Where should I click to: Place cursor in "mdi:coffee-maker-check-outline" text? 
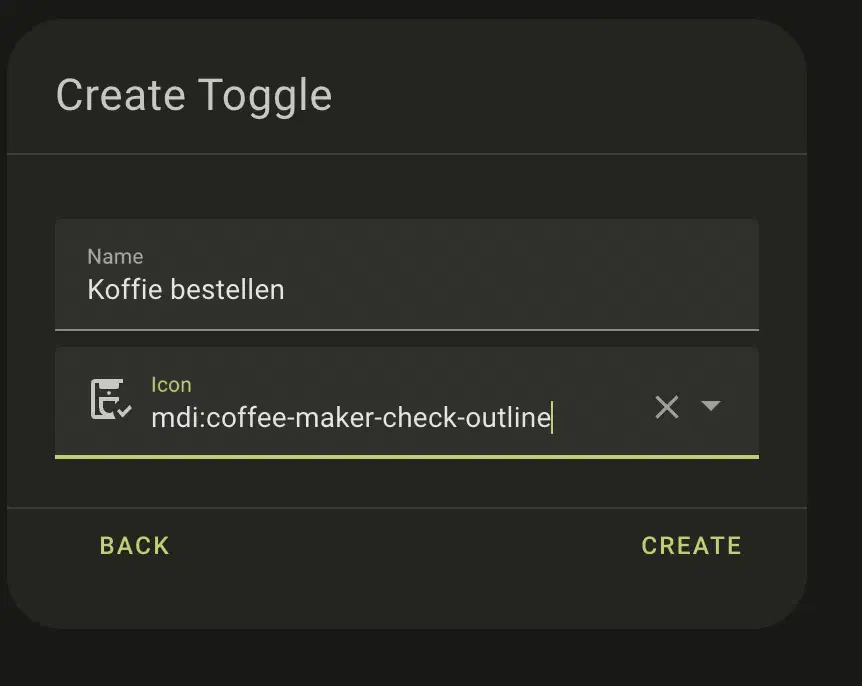(x=350, y=418)
